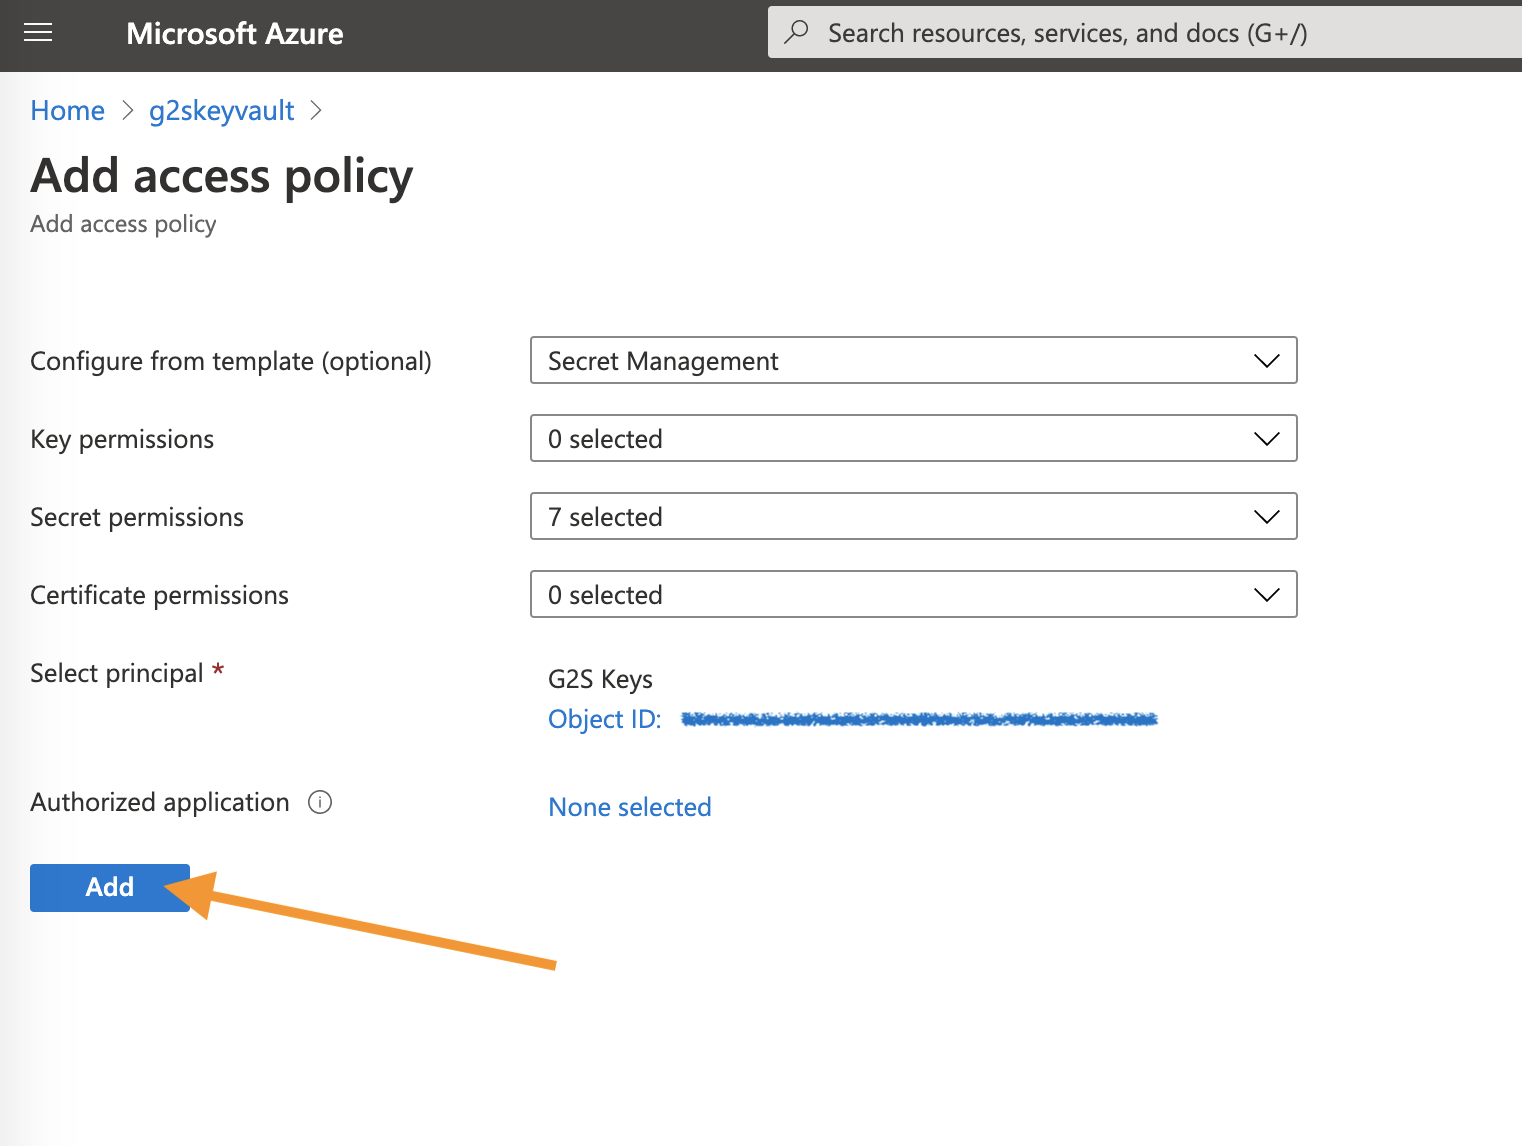This screenshot has width=1522, height=1146.
Task: Click the Microsoft Azure title
Action: point(235,33)
